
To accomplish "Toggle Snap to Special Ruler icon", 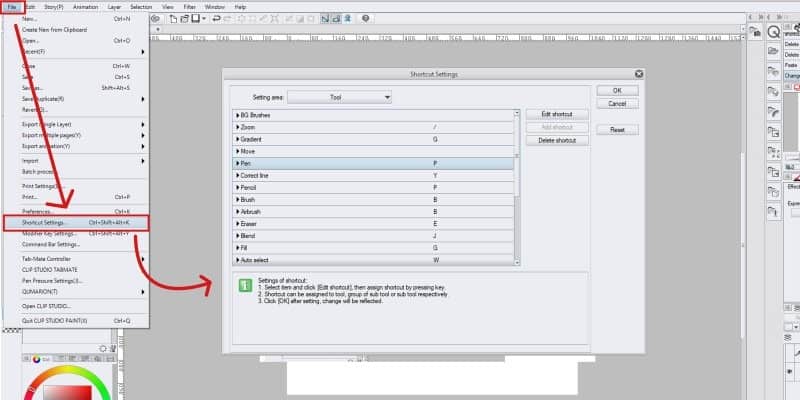I will (336, 18).
